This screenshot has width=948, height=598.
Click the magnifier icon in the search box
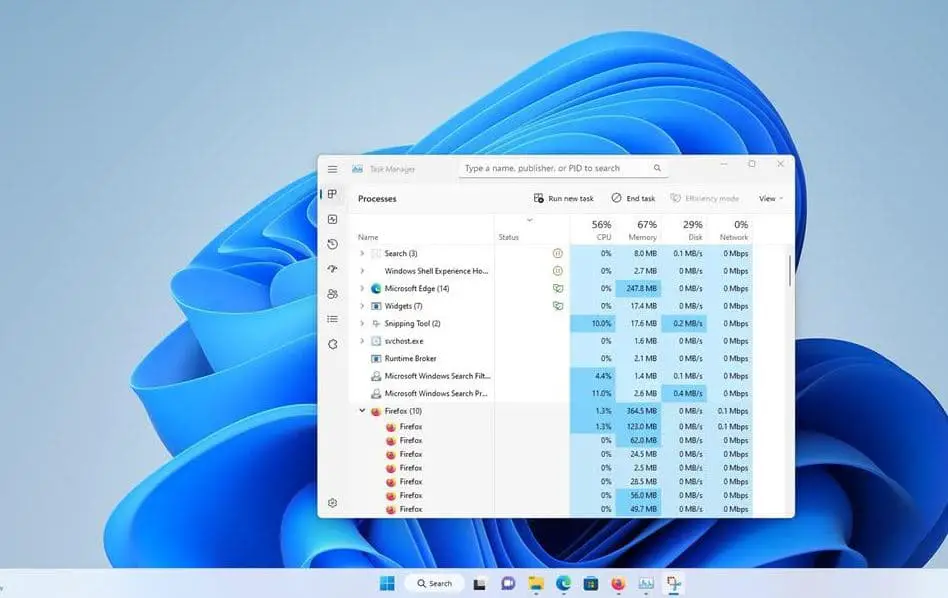click(657, 168)
